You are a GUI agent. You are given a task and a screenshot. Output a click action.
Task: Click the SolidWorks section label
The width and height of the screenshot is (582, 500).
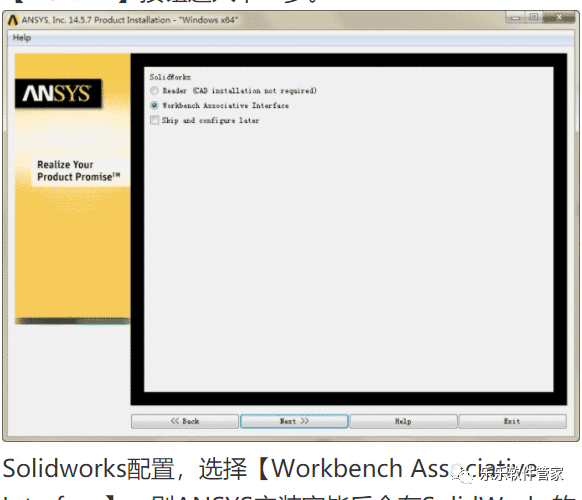click(170, 77)
